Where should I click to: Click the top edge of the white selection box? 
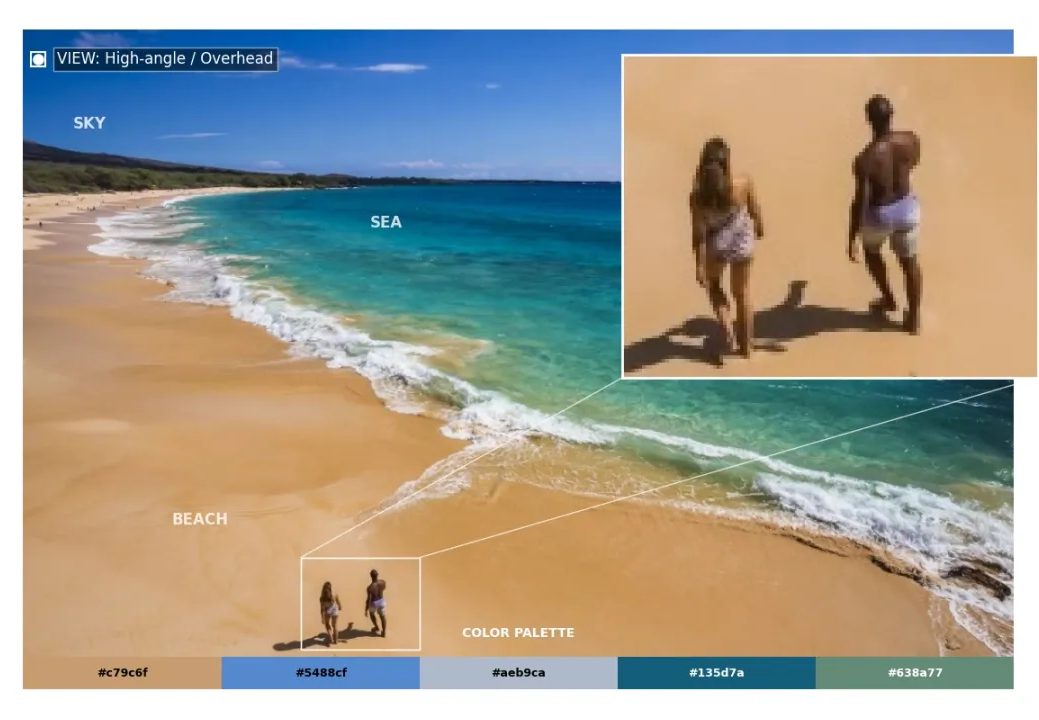coord(360,558)
